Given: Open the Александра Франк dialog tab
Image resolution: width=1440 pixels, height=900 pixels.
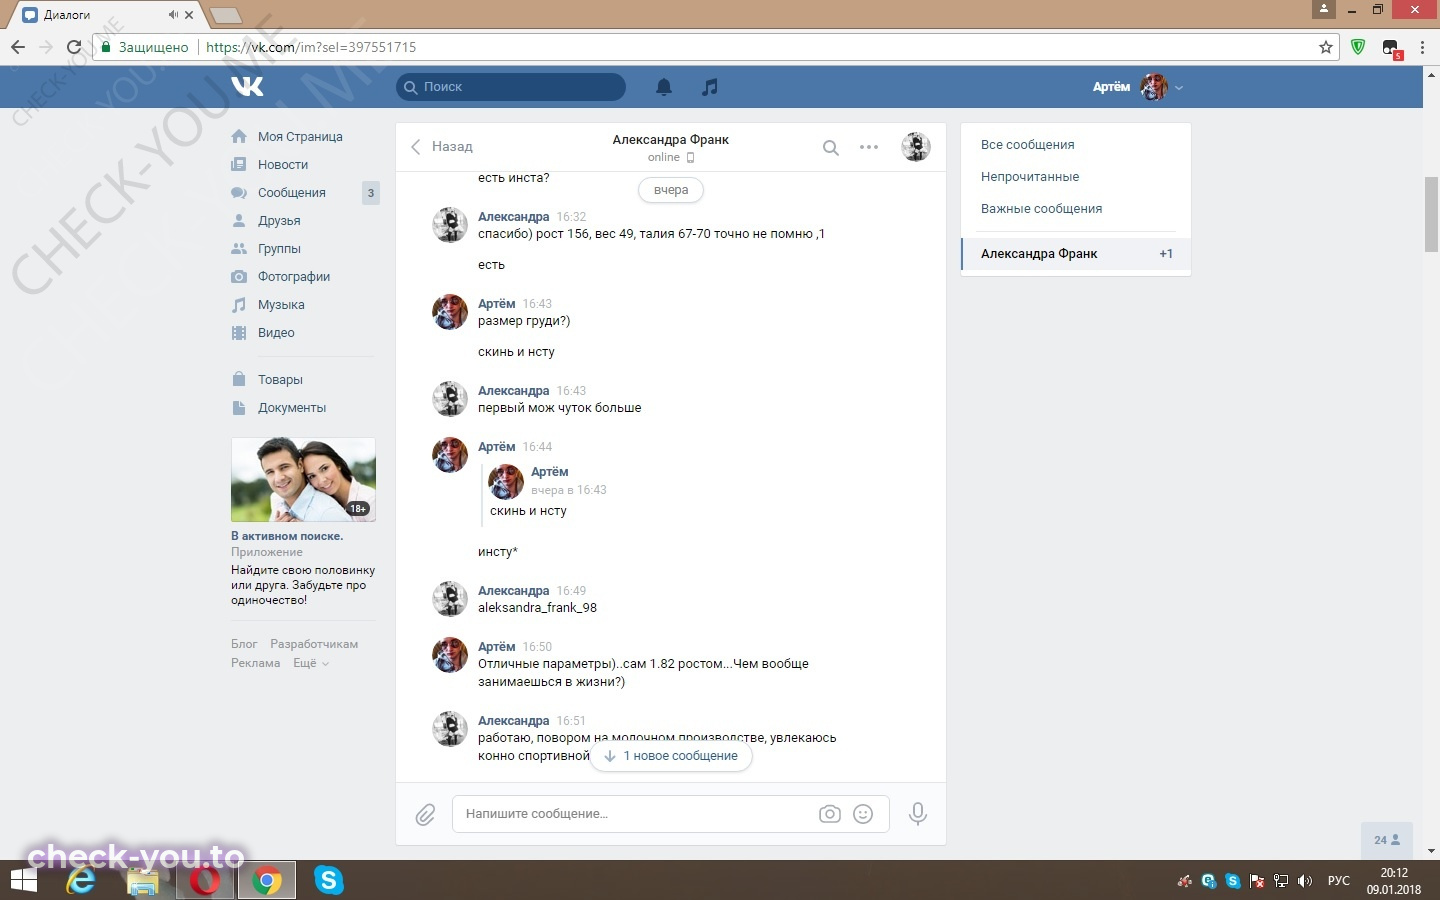Looking at the screenshot, I should 1076,254.
